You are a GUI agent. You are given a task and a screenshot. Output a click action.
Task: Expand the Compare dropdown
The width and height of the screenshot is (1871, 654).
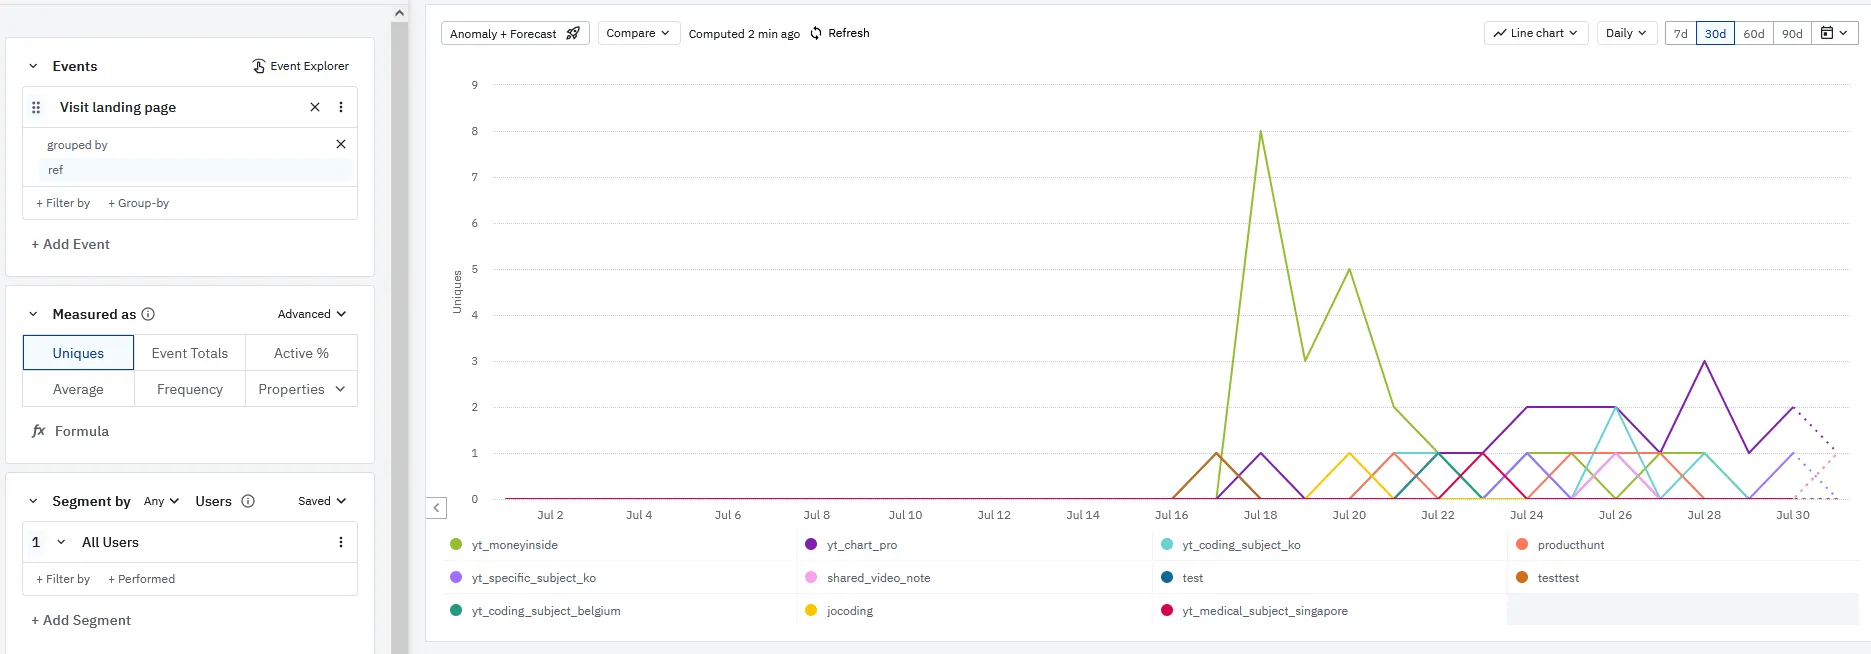(x=638, y=33)
